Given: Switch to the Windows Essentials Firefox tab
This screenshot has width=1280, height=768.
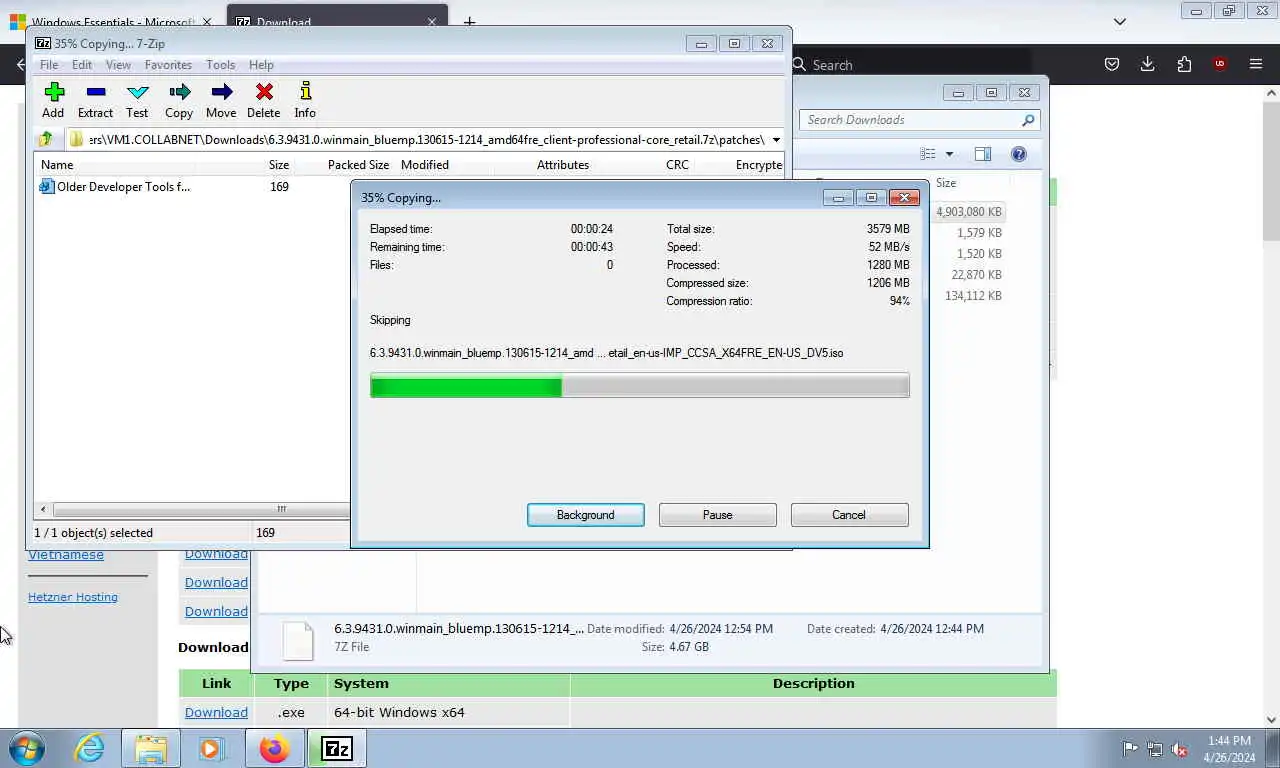Looking at the screenshot, I should point(112,22).
